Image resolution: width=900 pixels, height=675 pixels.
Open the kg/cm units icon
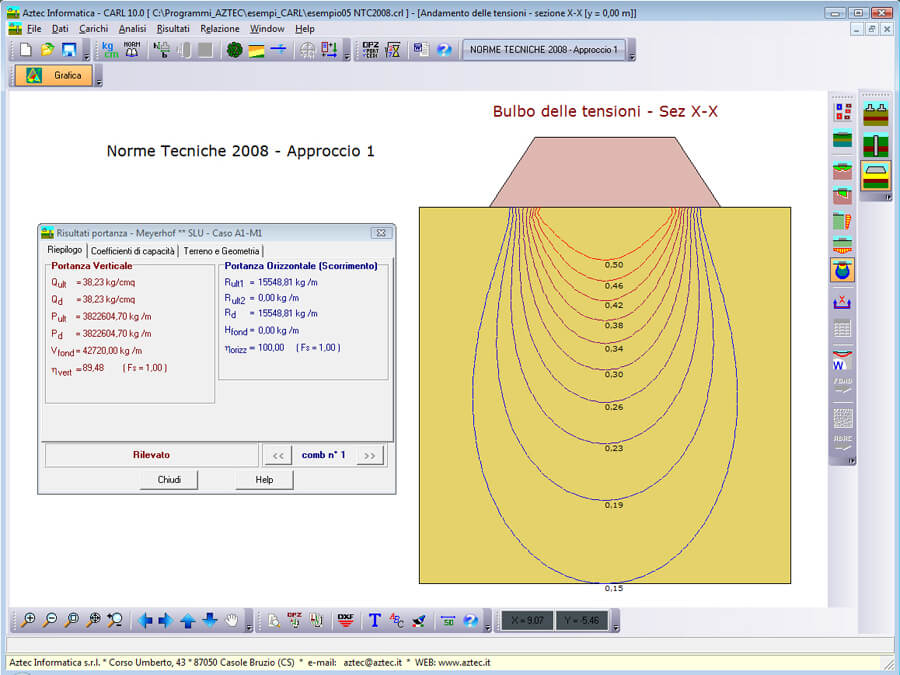pos(109,50)
